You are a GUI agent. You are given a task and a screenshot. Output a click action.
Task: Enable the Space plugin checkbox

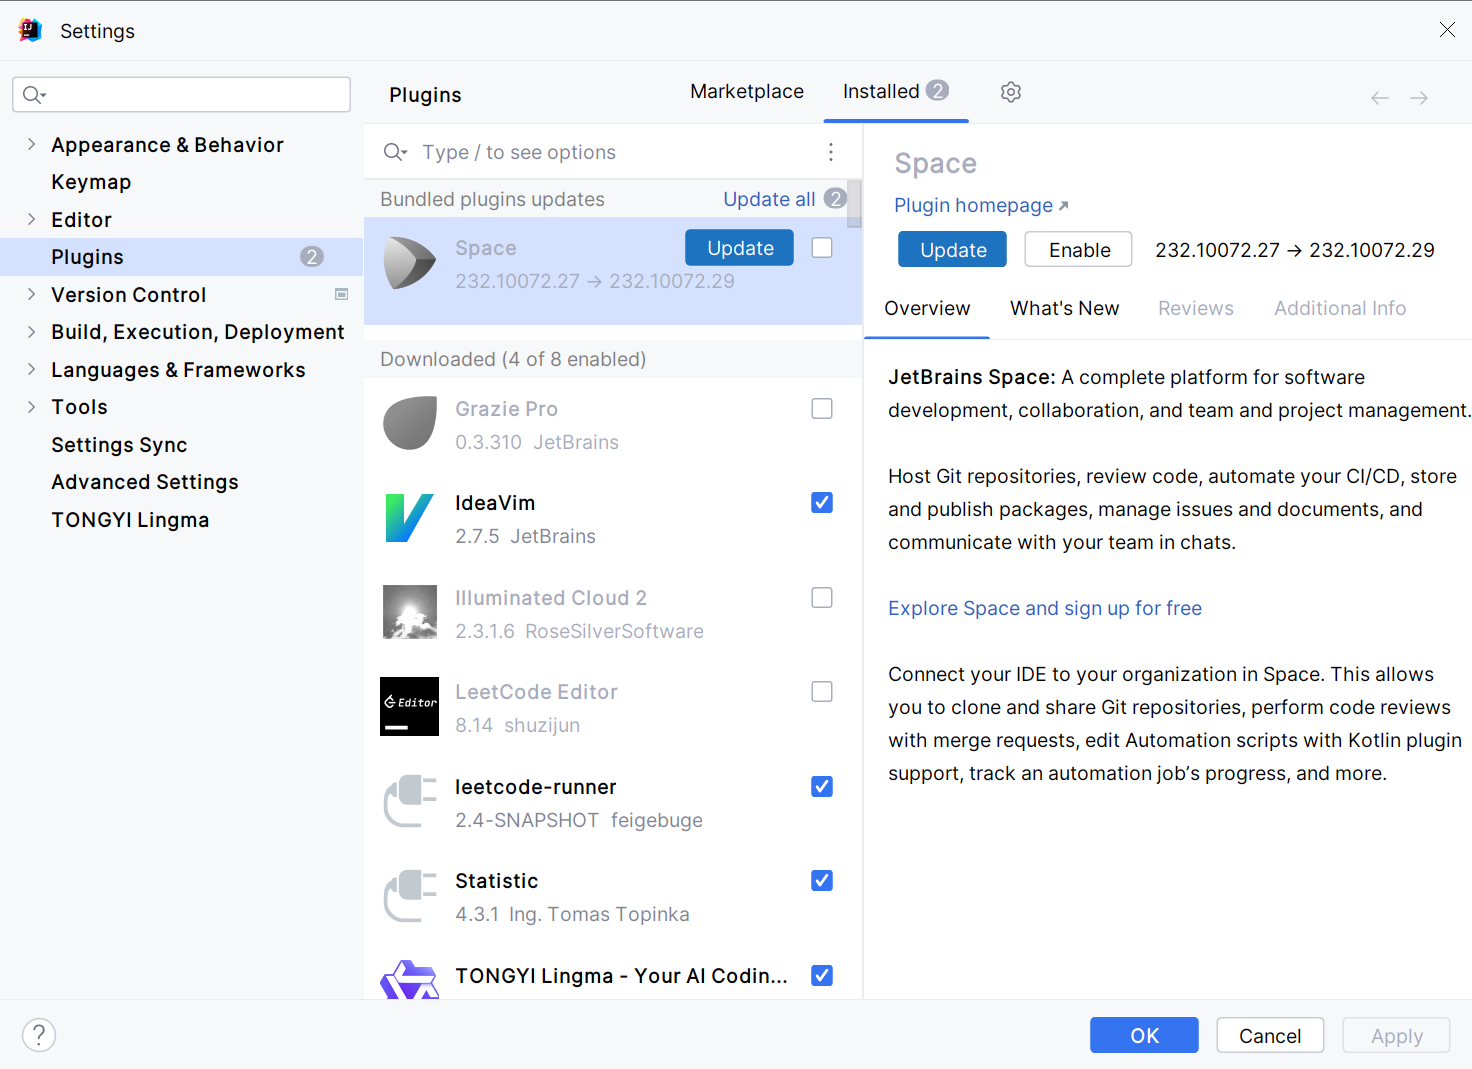(x=822, y=247)
